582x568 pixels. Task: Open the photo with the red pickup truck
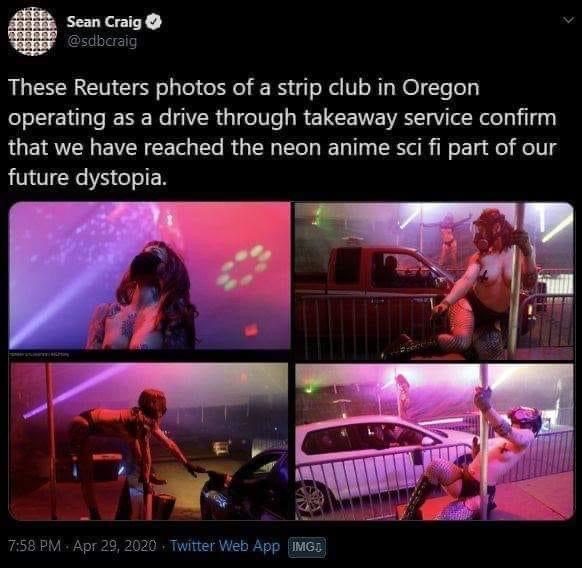tap(434, 281)
